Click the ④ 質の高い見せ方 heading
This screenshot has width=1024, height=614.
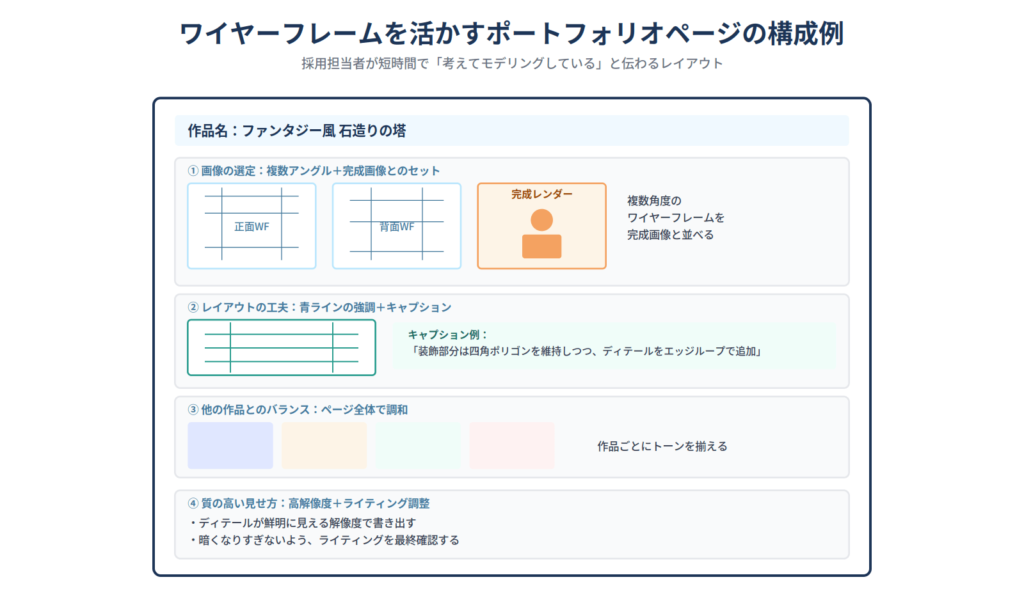(308, 503)
